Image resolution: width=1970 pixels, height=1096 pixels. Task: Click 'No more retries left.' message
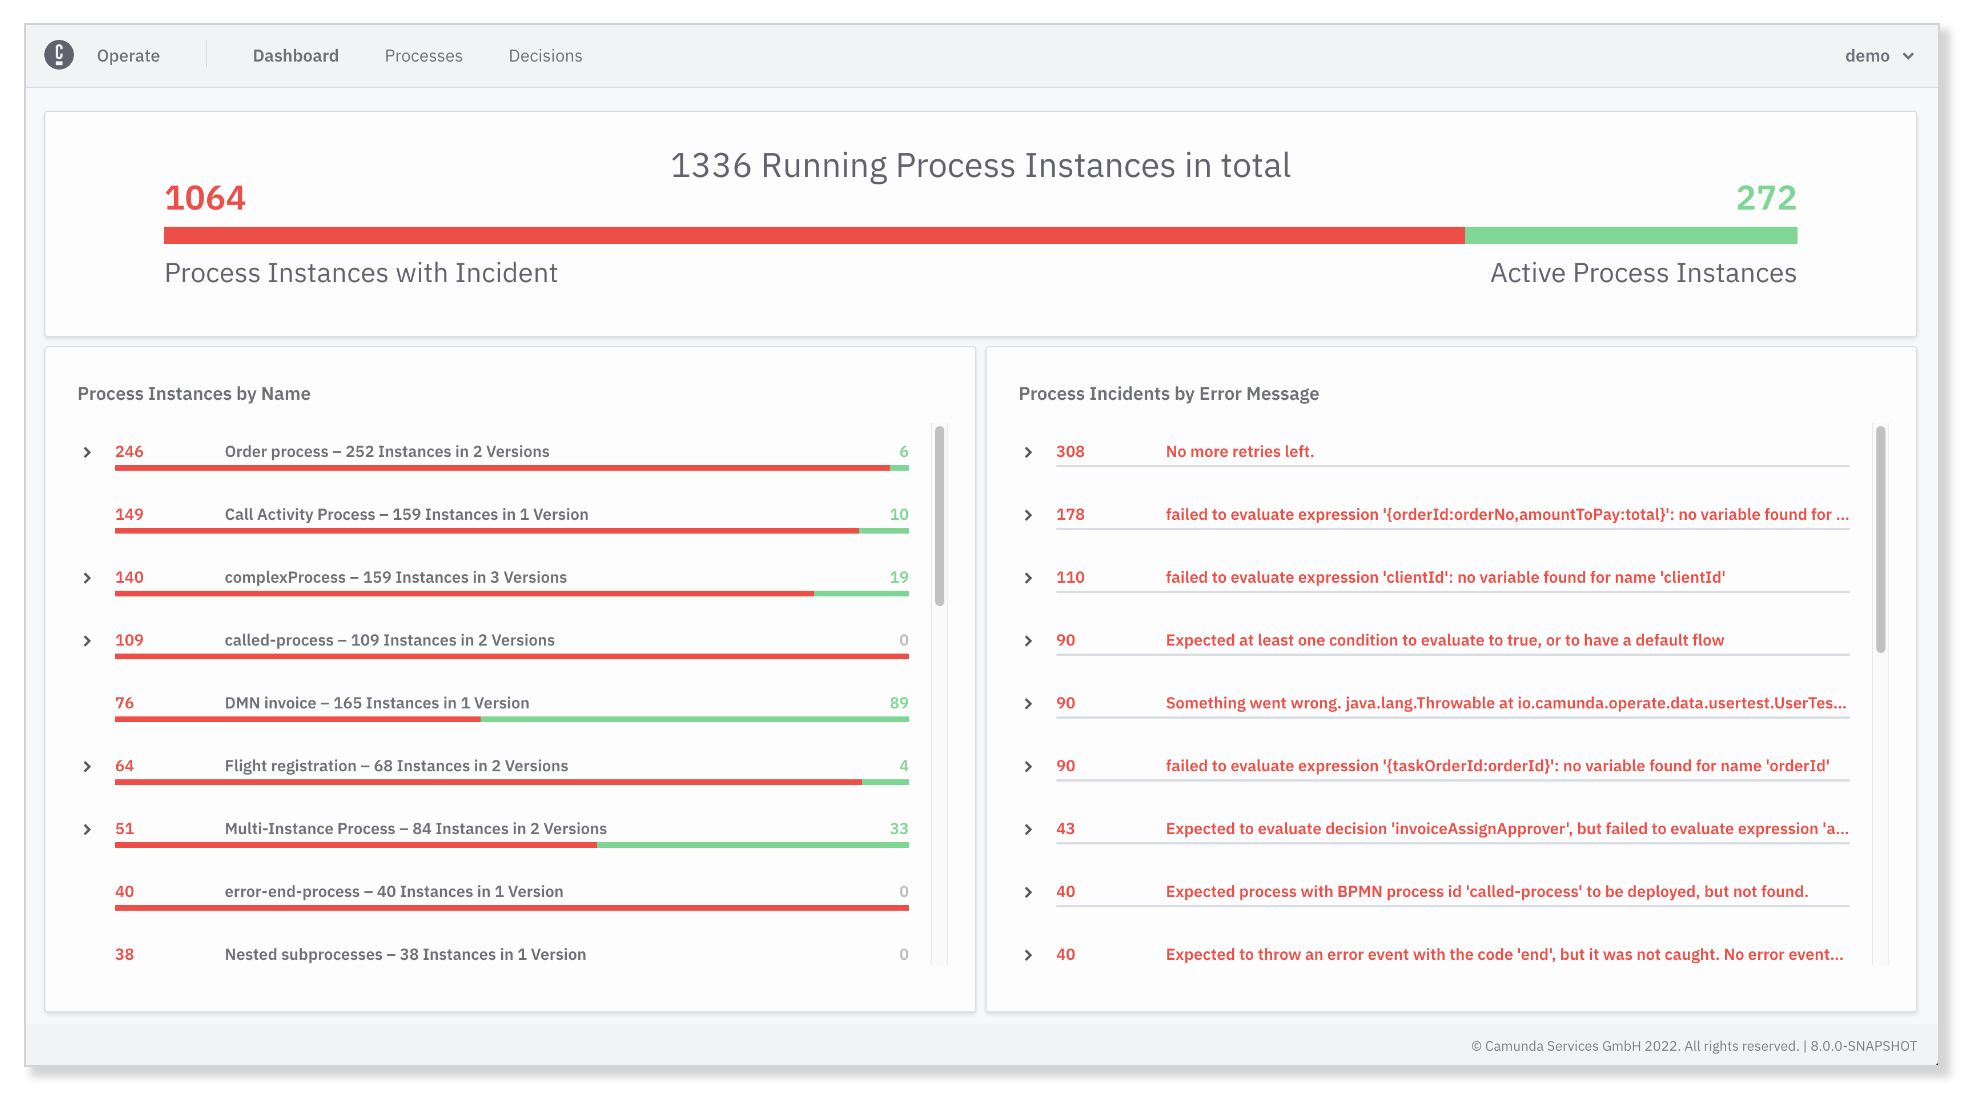click(x=1240, y=451)
